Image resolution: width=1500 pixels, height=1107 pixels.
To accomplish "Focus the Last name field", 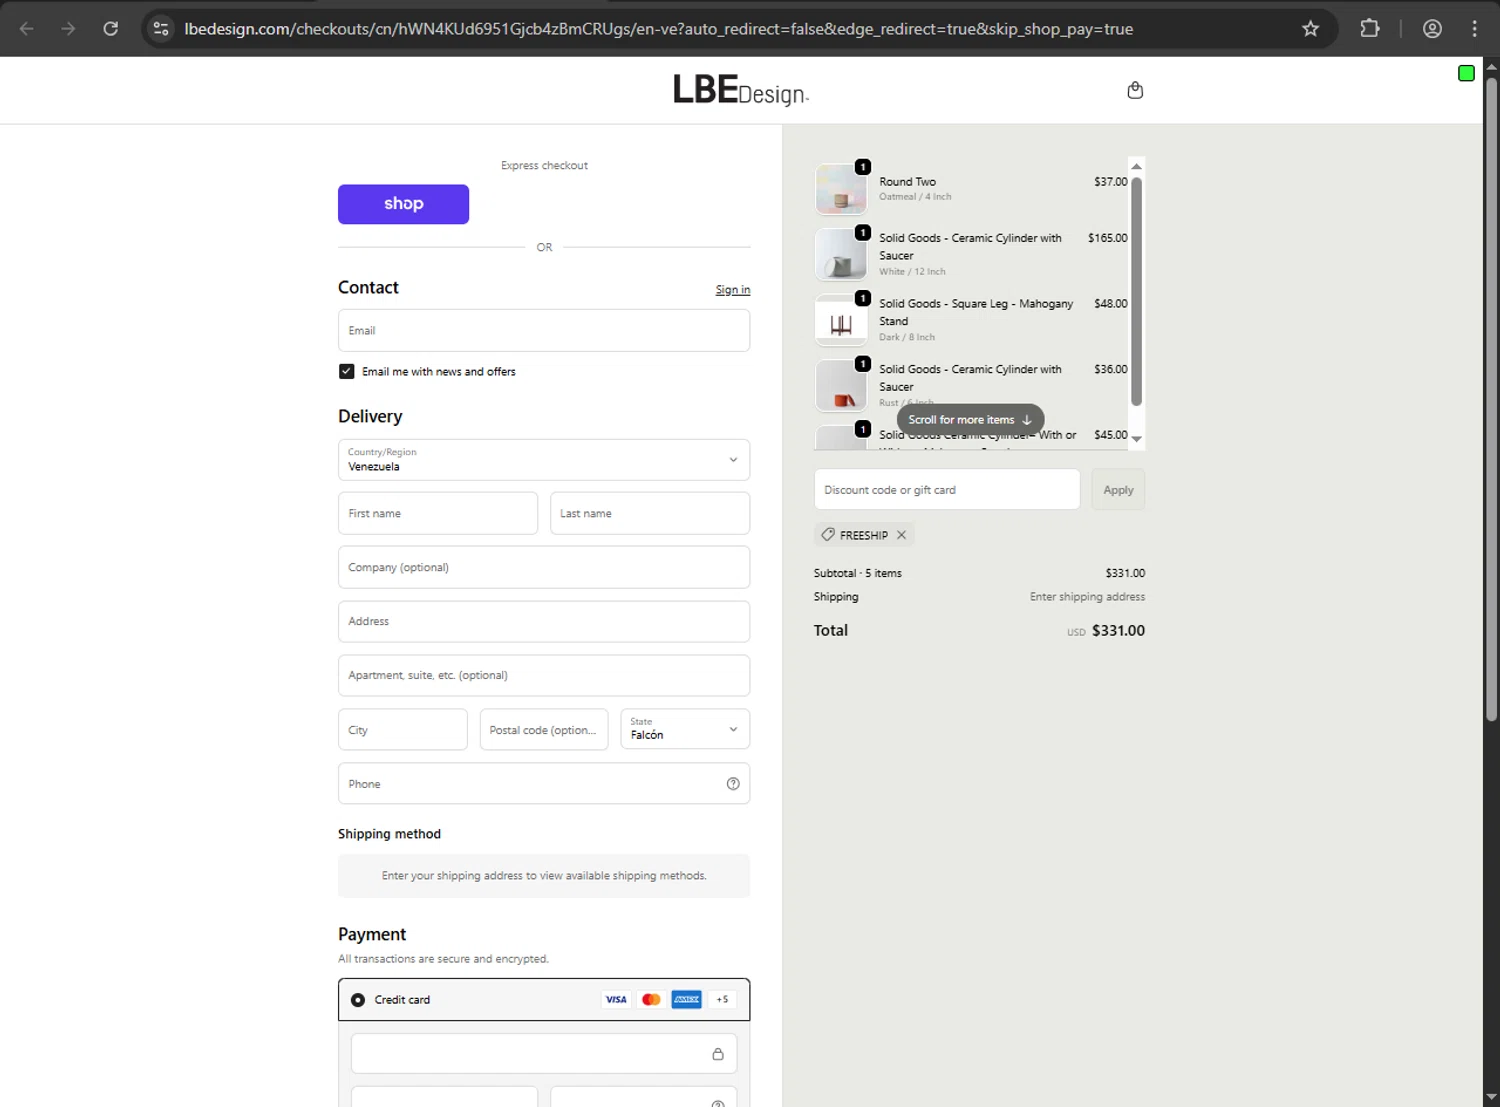I will coord(650,513).
